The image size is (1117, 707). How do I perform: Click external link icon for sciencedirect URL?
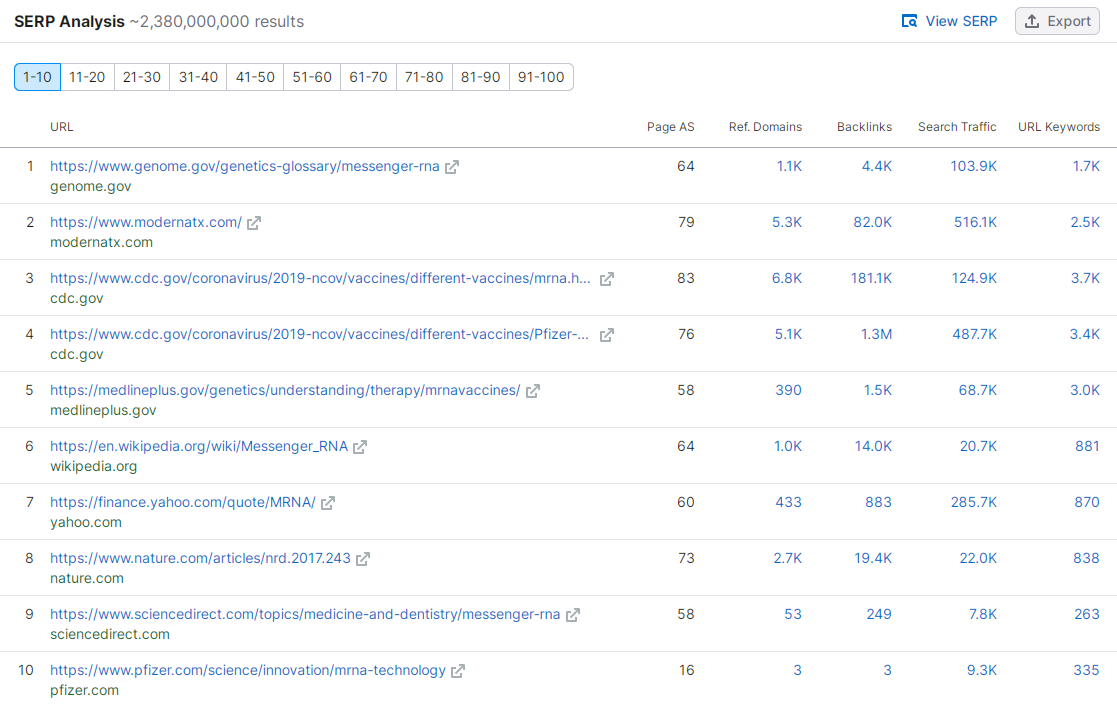(573, 615)
